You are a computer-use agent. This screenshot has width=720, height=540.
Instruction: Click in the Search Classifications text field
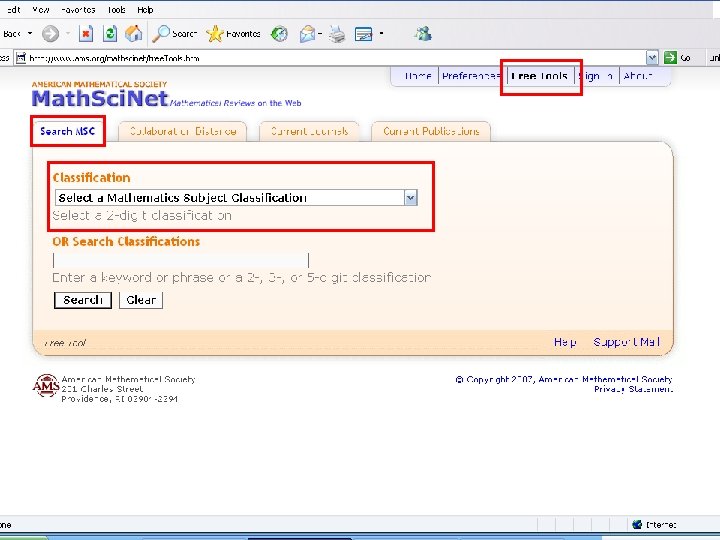click(x=181, y=260)
